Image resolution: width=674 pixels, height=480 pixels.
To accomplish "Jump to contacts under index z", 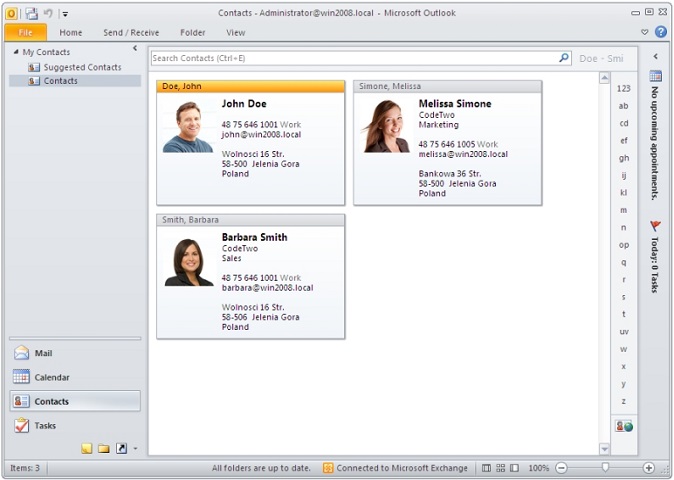I will click(623, 401).
